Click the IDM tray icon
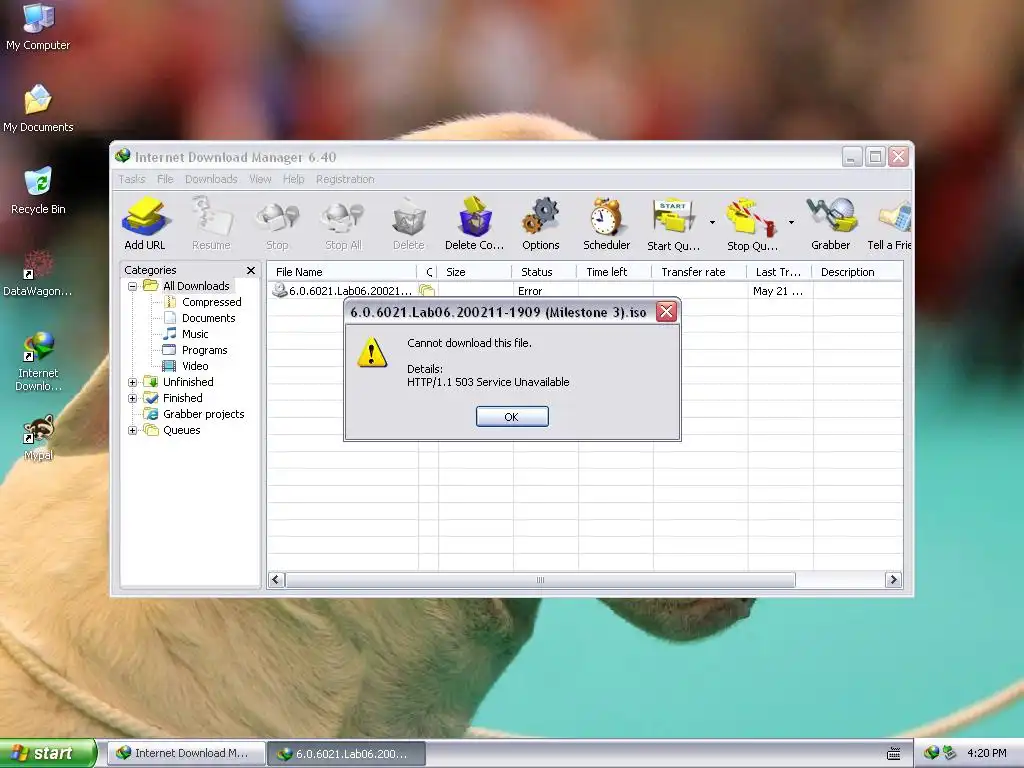The image size is (1024, 768). point(931,753)
